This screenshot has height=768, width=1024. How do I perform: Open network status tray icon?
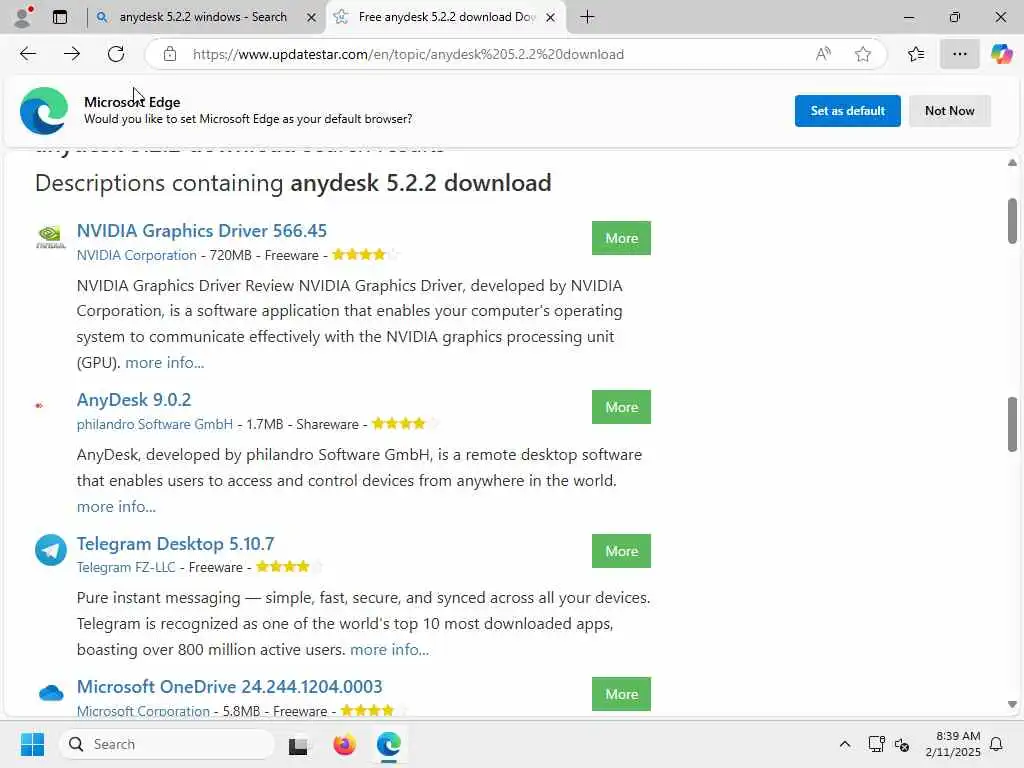click(876, 744)
